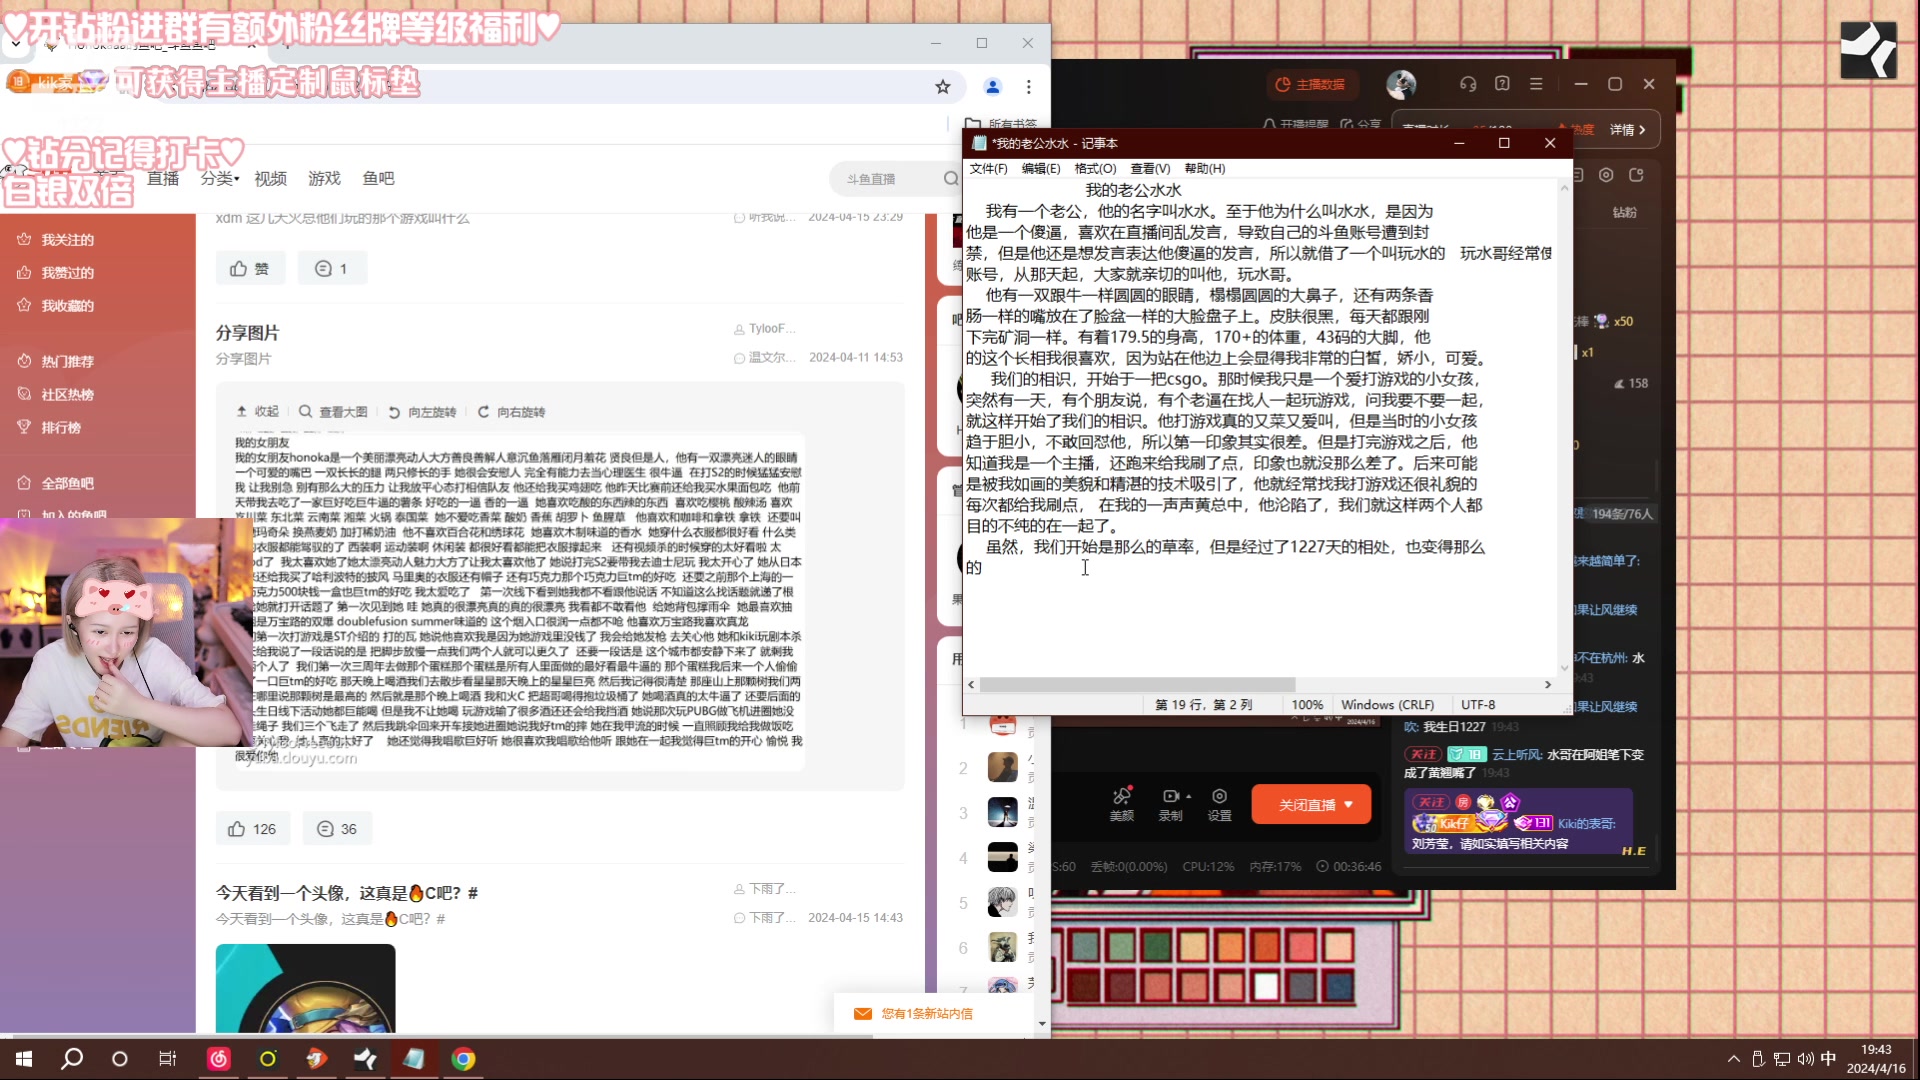
Task: Open the 分享图片 post title
Action: click(247, 333)
